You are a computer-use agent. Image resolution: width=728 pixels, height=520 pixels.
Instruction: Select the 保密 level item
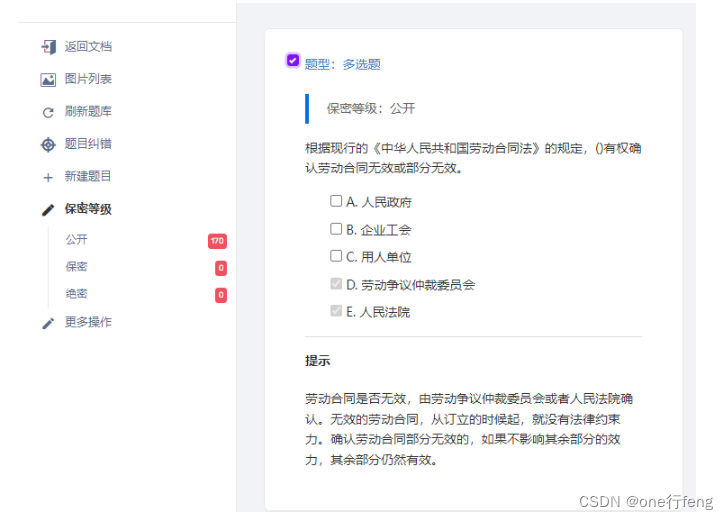(x=77, y=267)
